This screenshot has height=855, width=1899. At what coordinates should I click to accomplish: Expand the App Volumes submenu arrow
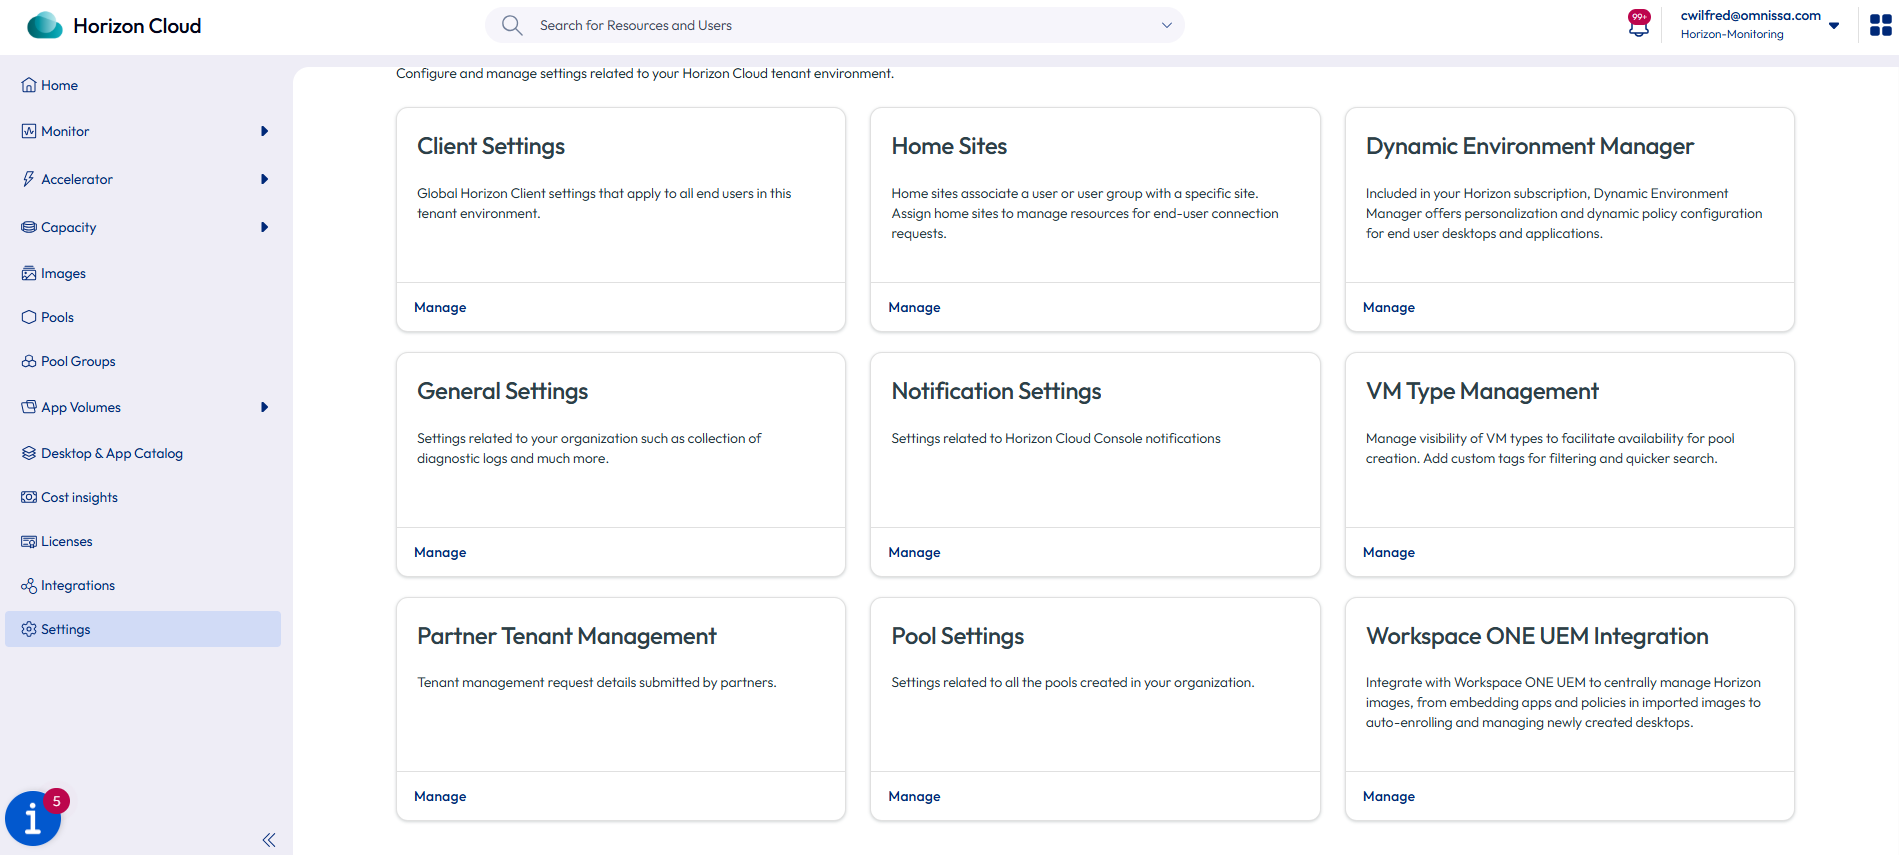pos(264,407)
